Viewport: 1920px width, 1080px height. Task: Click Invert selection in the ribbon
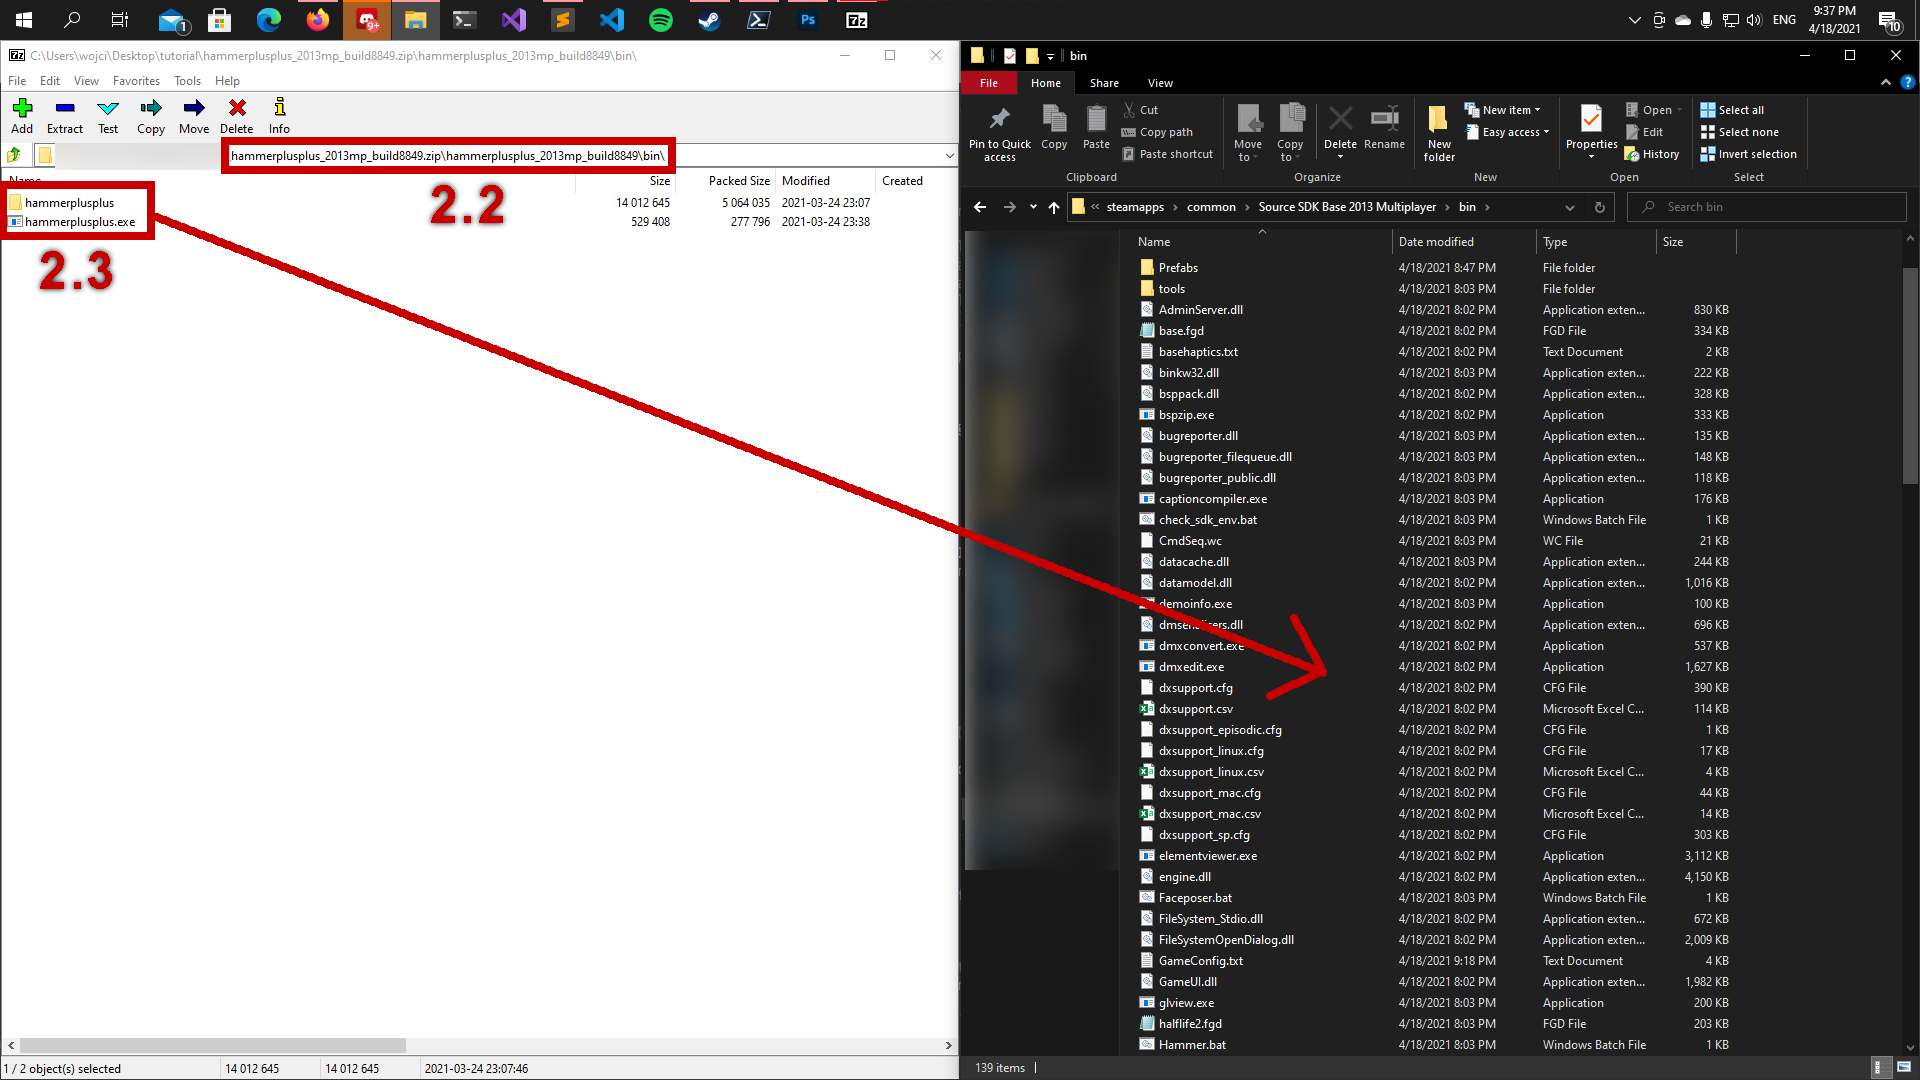point(1756,154)
